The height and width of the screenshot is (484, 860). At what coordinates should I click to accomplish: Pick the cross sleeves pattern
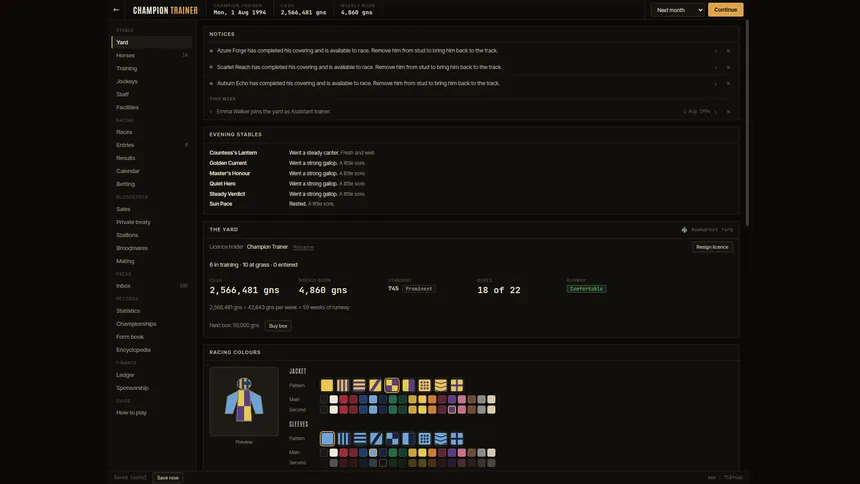[457, 438]
